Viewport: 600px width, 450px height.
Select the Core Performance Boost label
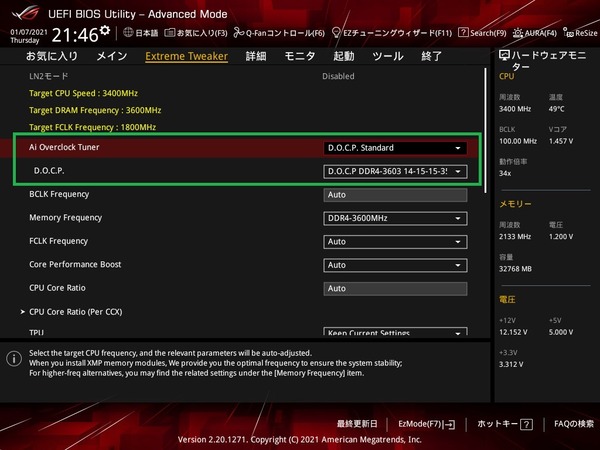pos(75,264)
